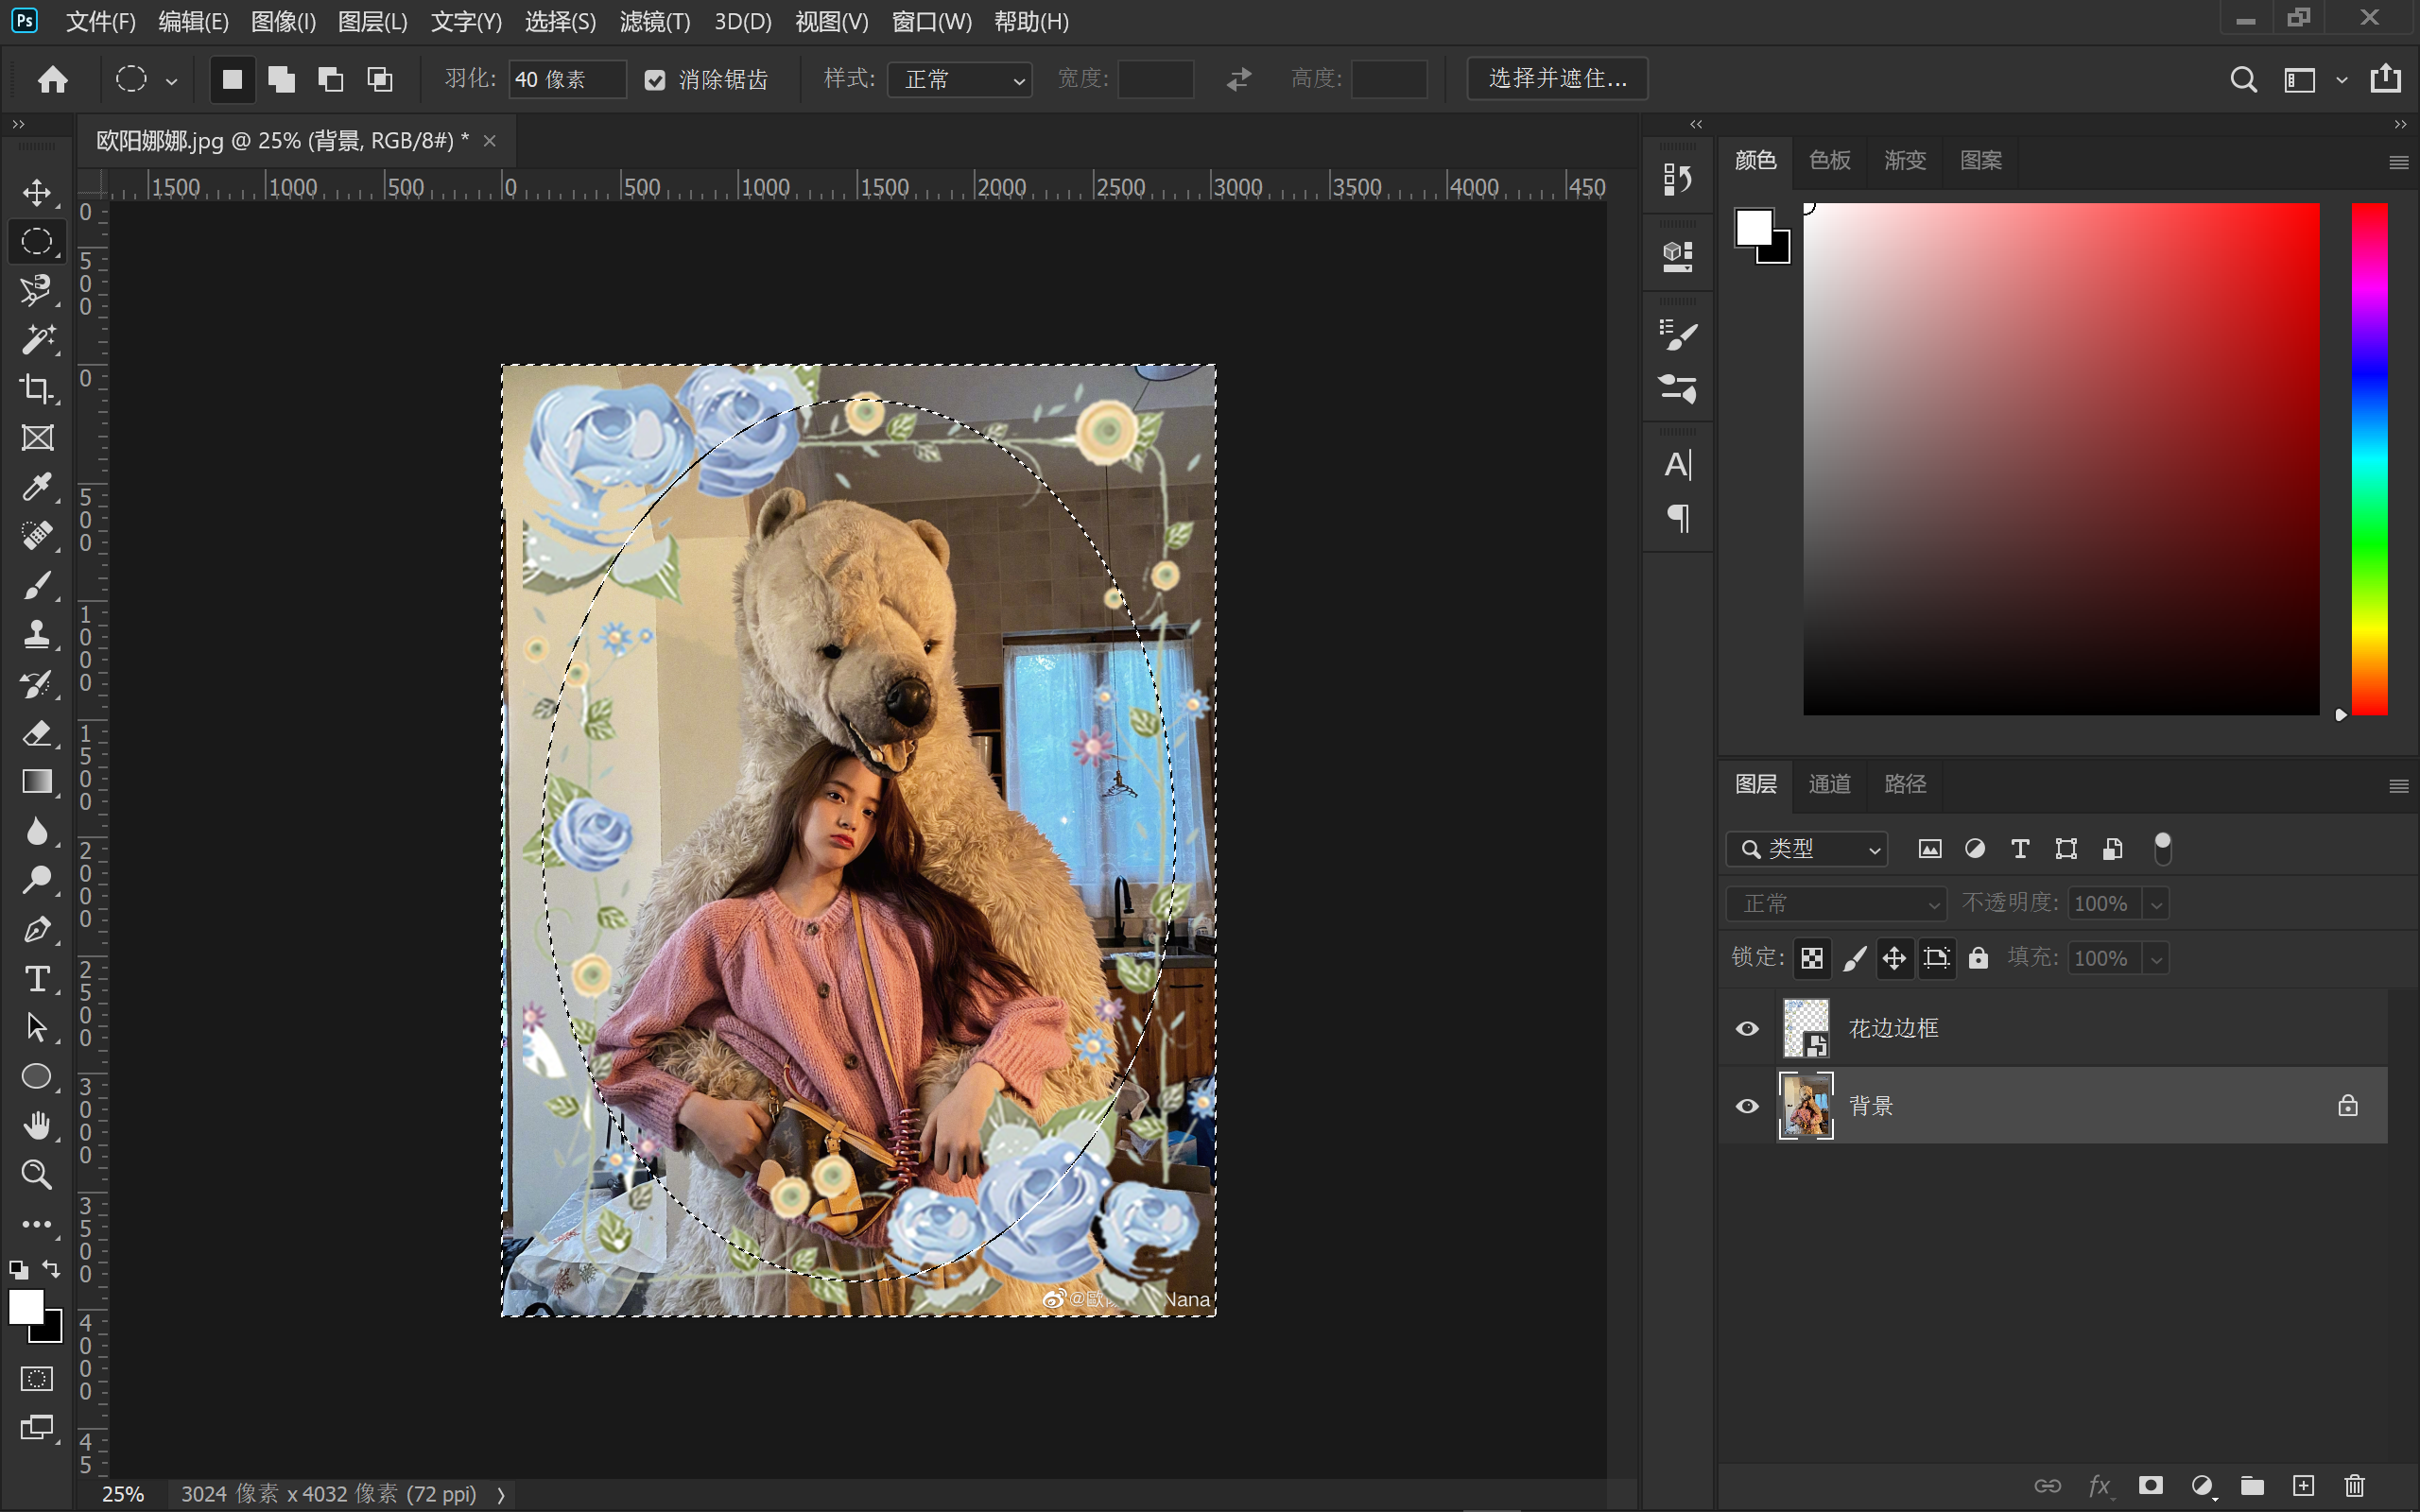Select the Hand tool
This screenshot has height=1512, width=2420.
point(37,1125)
